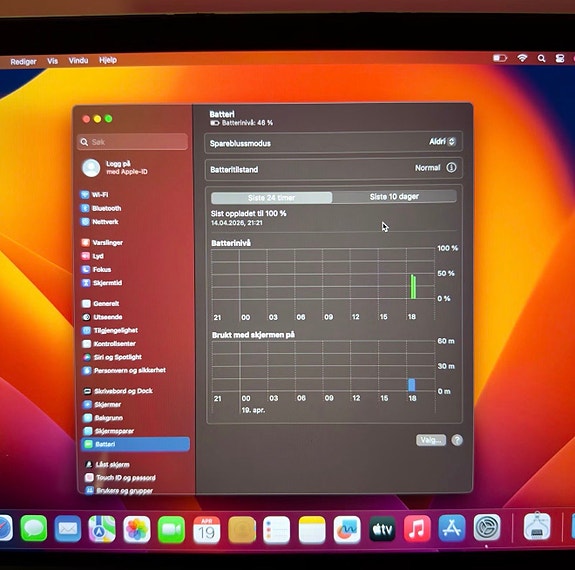Open the Spareblussmodus Aldri dropdown
The height and width of the screenshot is (570, 575).
pos(443,142)
